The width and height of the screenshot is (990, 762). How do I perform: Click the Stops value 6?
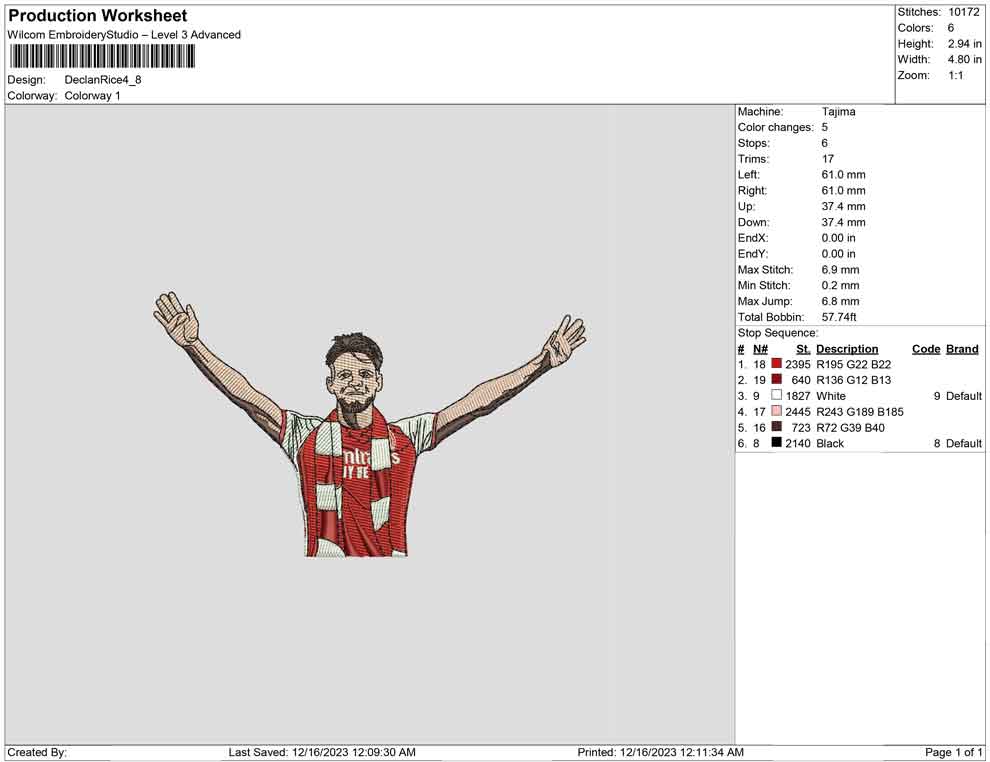(x=825, y=143)
